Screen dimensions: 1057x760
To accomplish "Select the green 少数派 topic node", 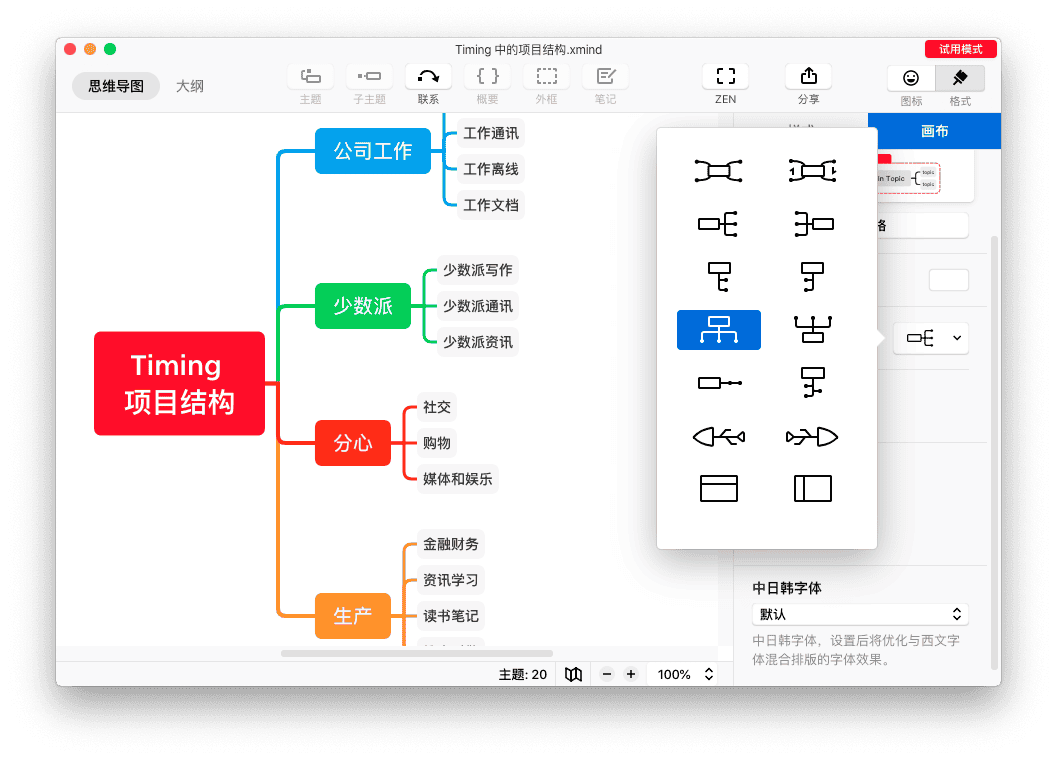I will (x=363, y=306).
